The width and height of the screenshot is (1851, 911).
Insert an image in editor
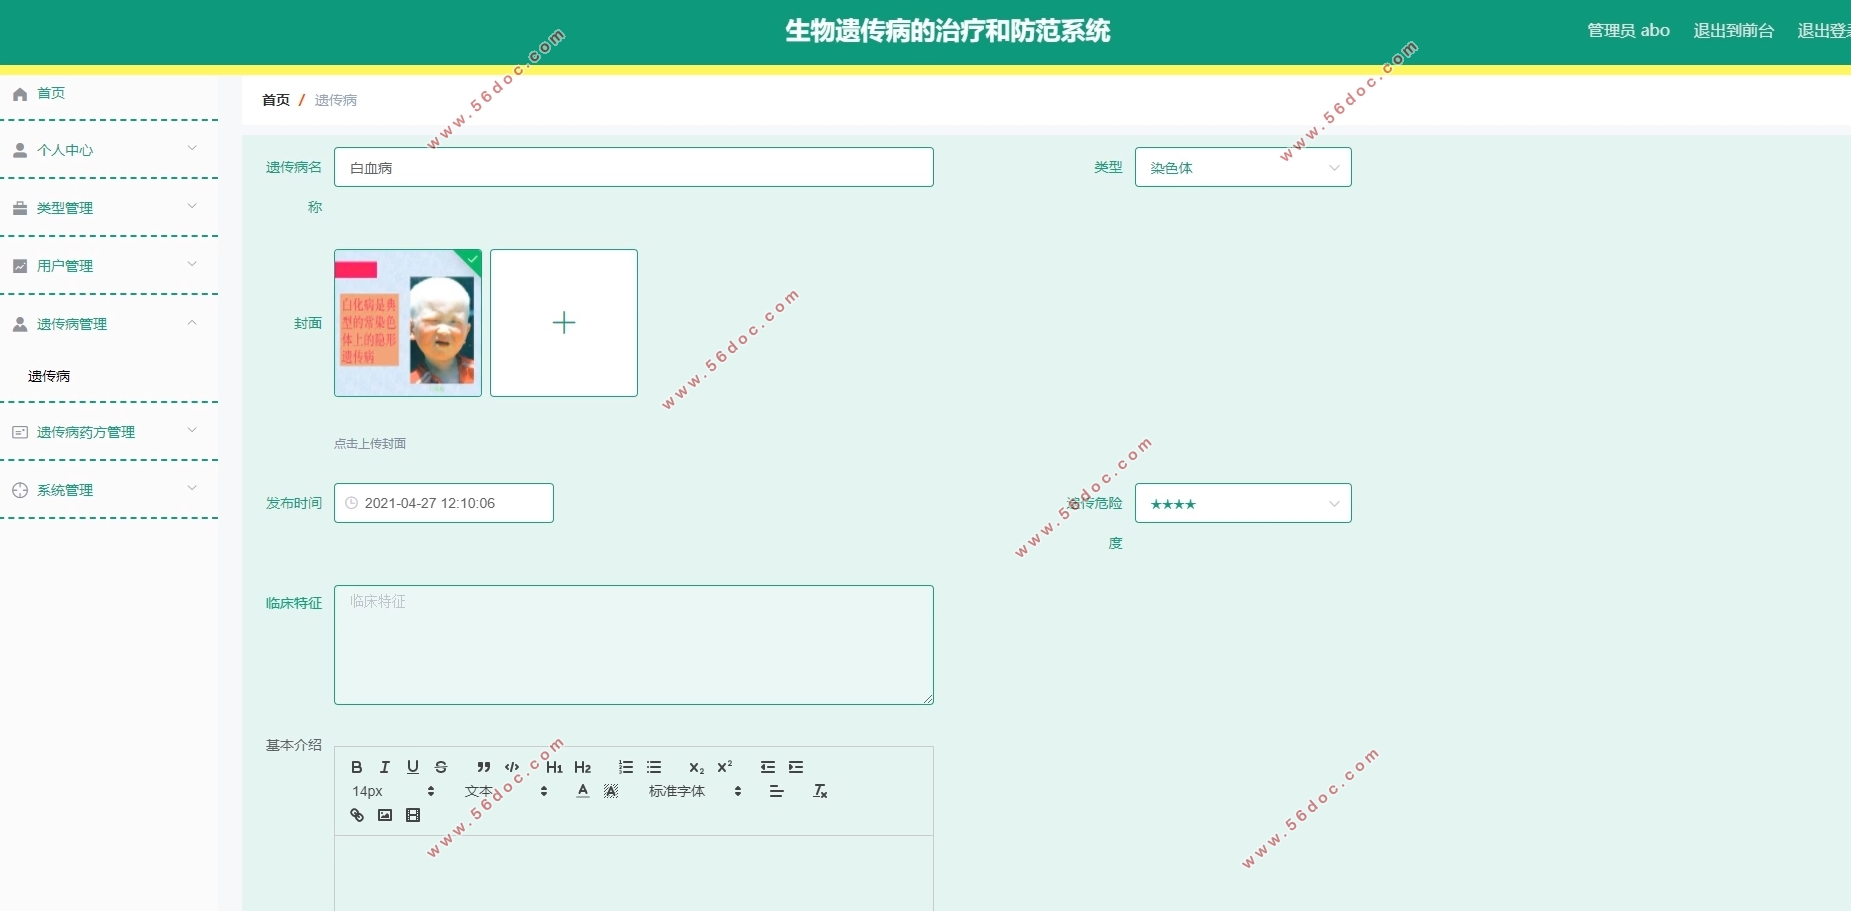pos(385,815)
